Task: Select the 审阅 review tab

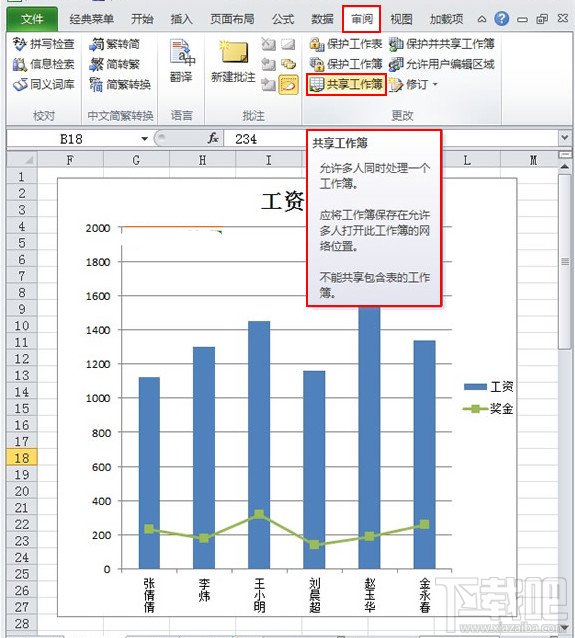Action: point(361,19)
